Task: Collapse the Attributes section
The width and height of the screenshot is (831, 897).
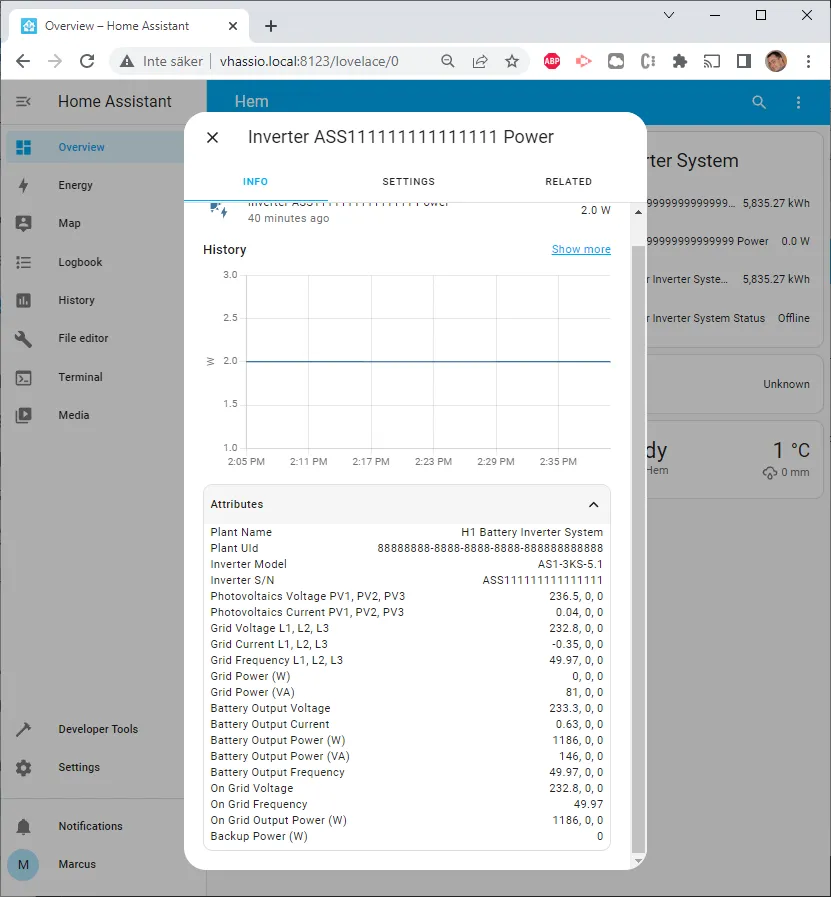Action: 594,505
